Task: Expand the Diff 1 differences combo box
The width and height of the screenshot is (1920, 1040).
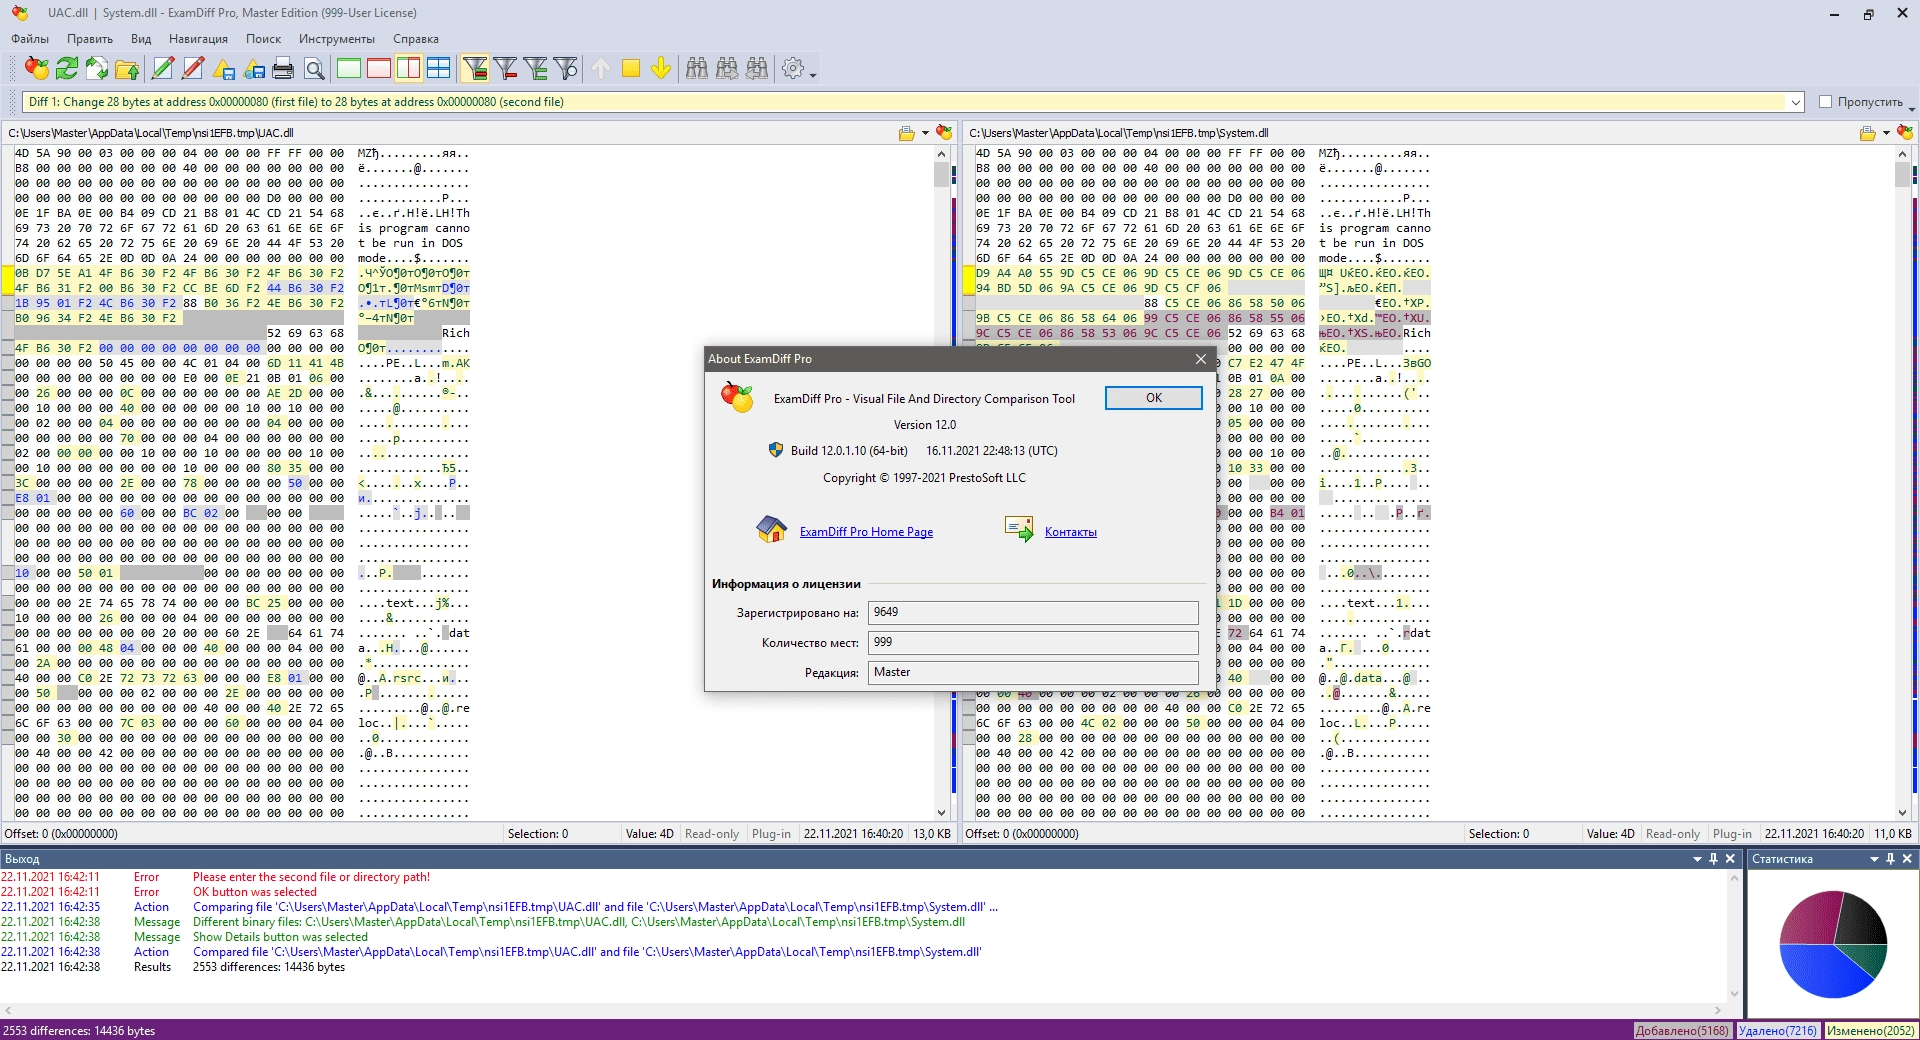Action: [1796, 102]
